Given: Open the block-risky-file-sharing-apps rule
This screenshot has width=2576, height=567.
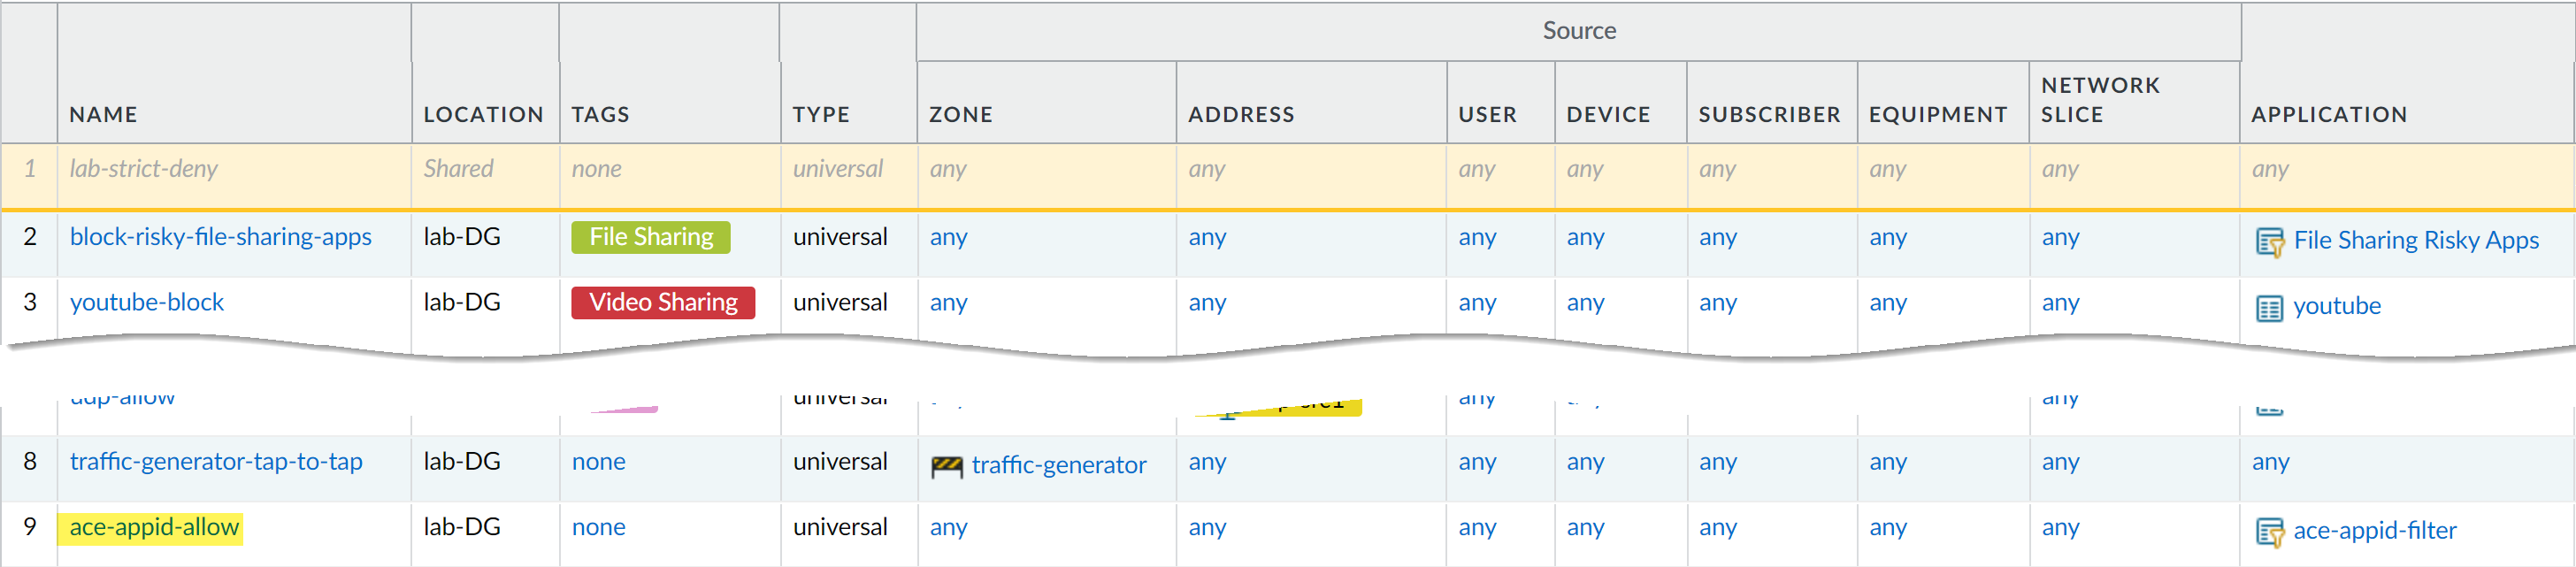Looking at the screenshot, I should pos(220,237).
